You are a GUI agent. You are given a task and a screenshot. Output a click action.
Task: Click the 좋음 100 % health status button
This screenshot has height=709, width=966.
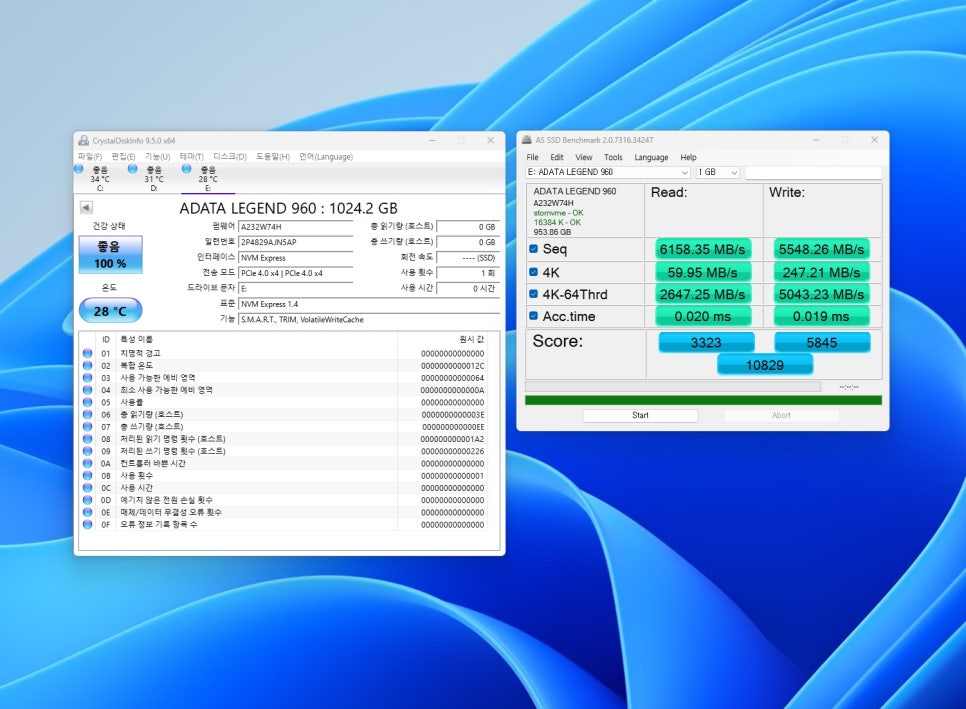(110, 255)
